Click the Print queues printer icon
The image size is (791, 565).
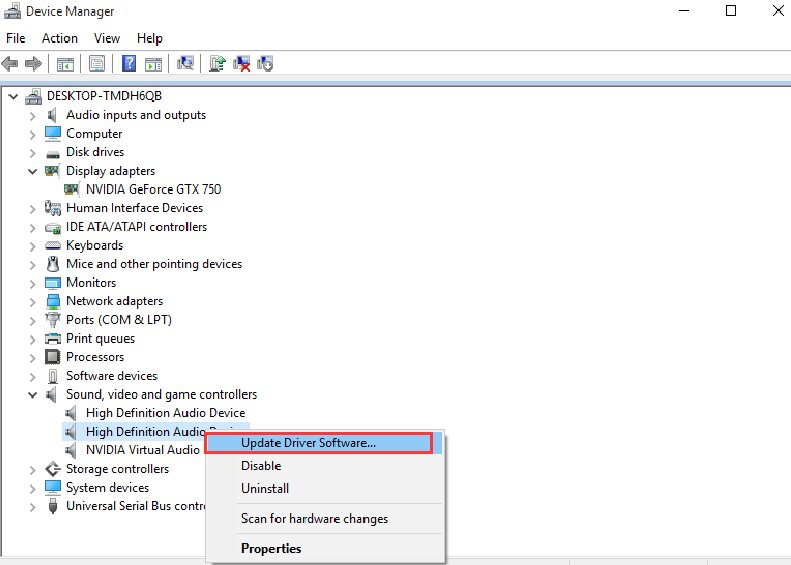point(53,338)
